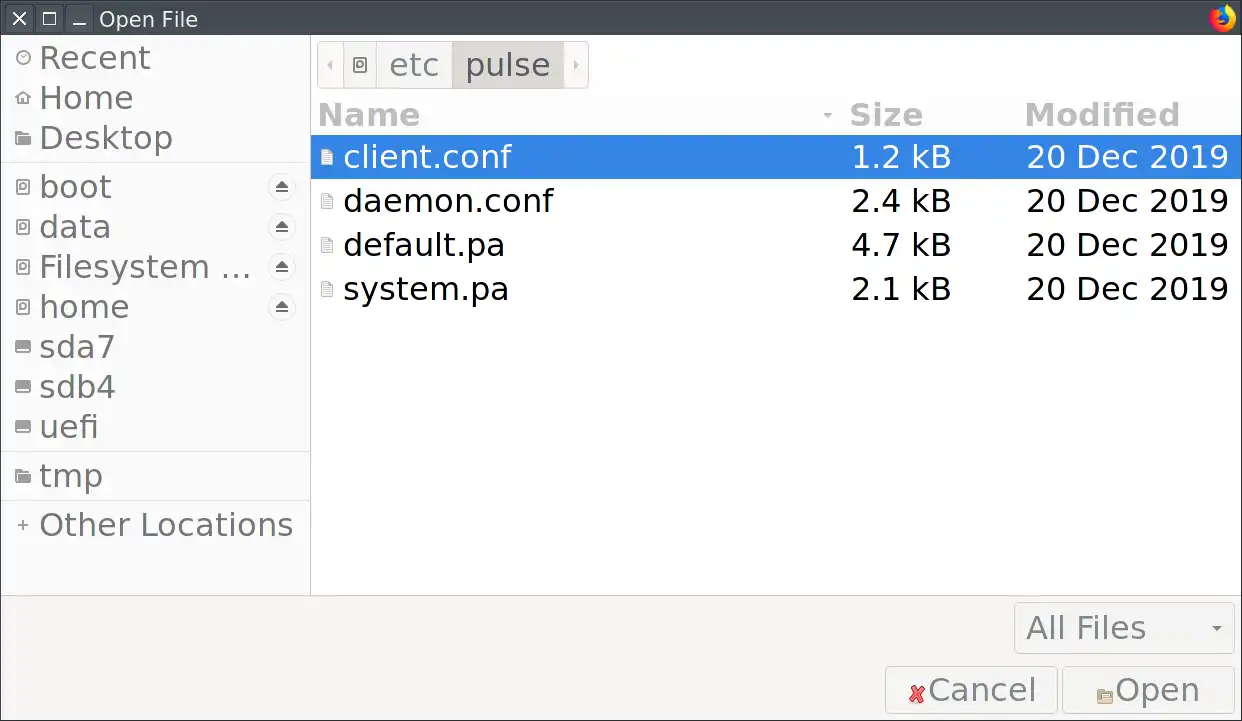Viewport: 1242px width, 721px height.
Task: Click the daemon.conf file icon
Action: tap(326, 201)
